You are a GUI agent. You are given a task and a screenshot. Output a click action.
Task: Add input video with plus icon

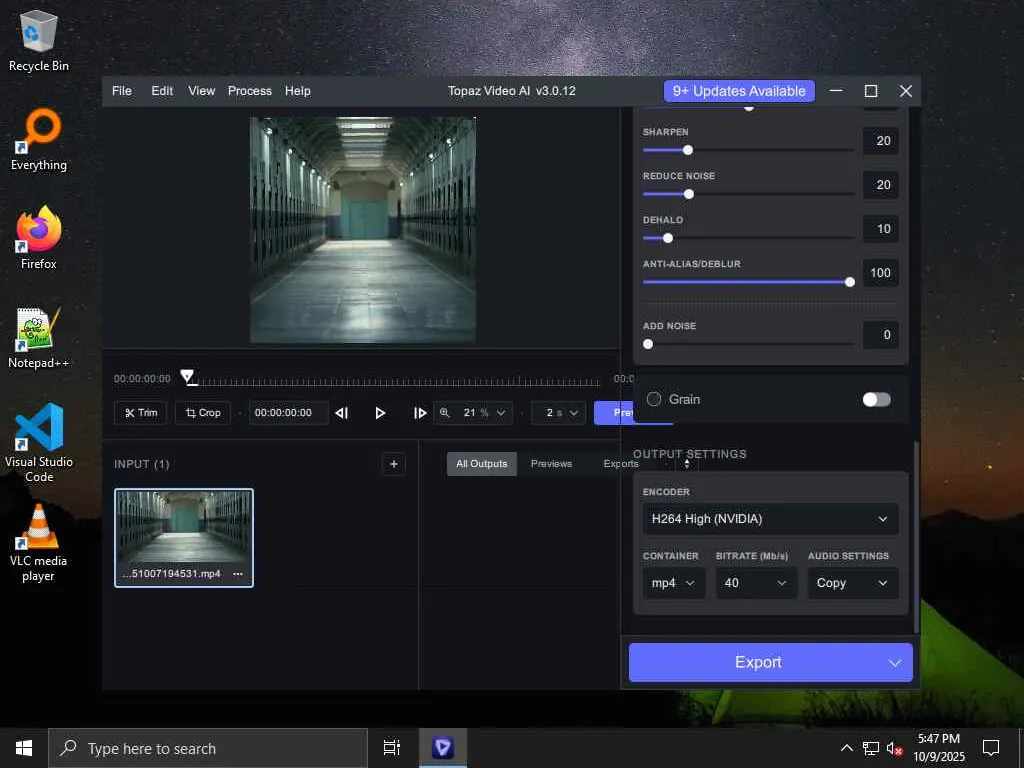coord(393,464)
